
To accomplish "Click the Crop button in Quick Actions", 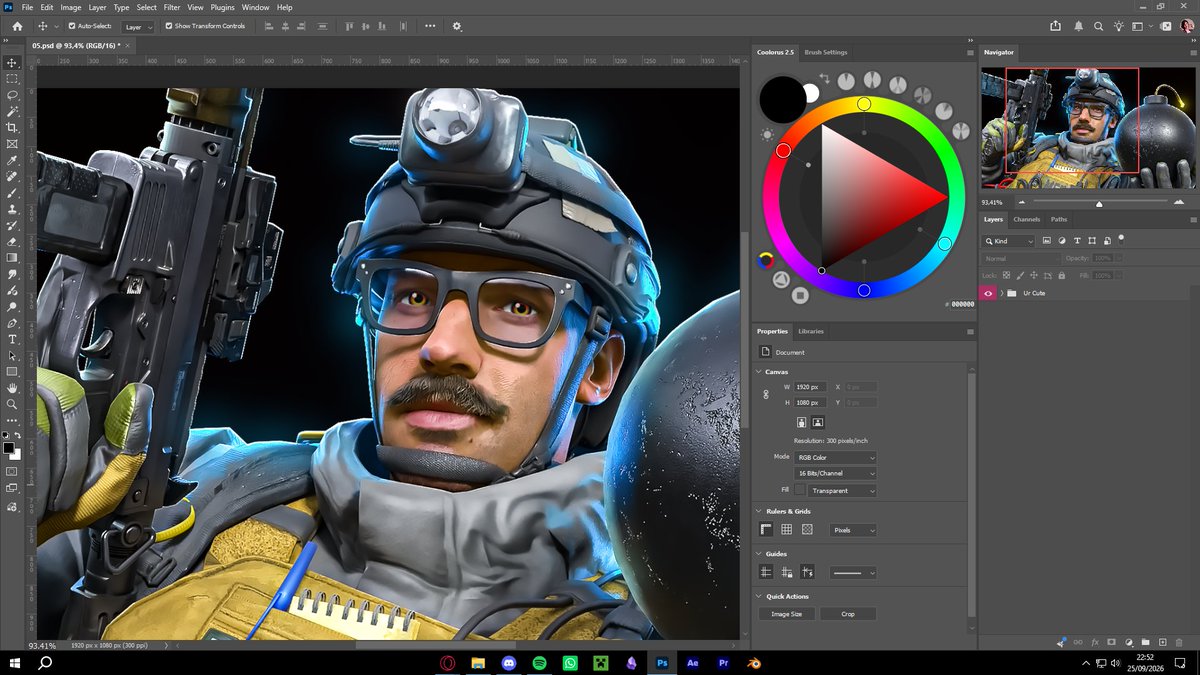I will coord(848,614).
